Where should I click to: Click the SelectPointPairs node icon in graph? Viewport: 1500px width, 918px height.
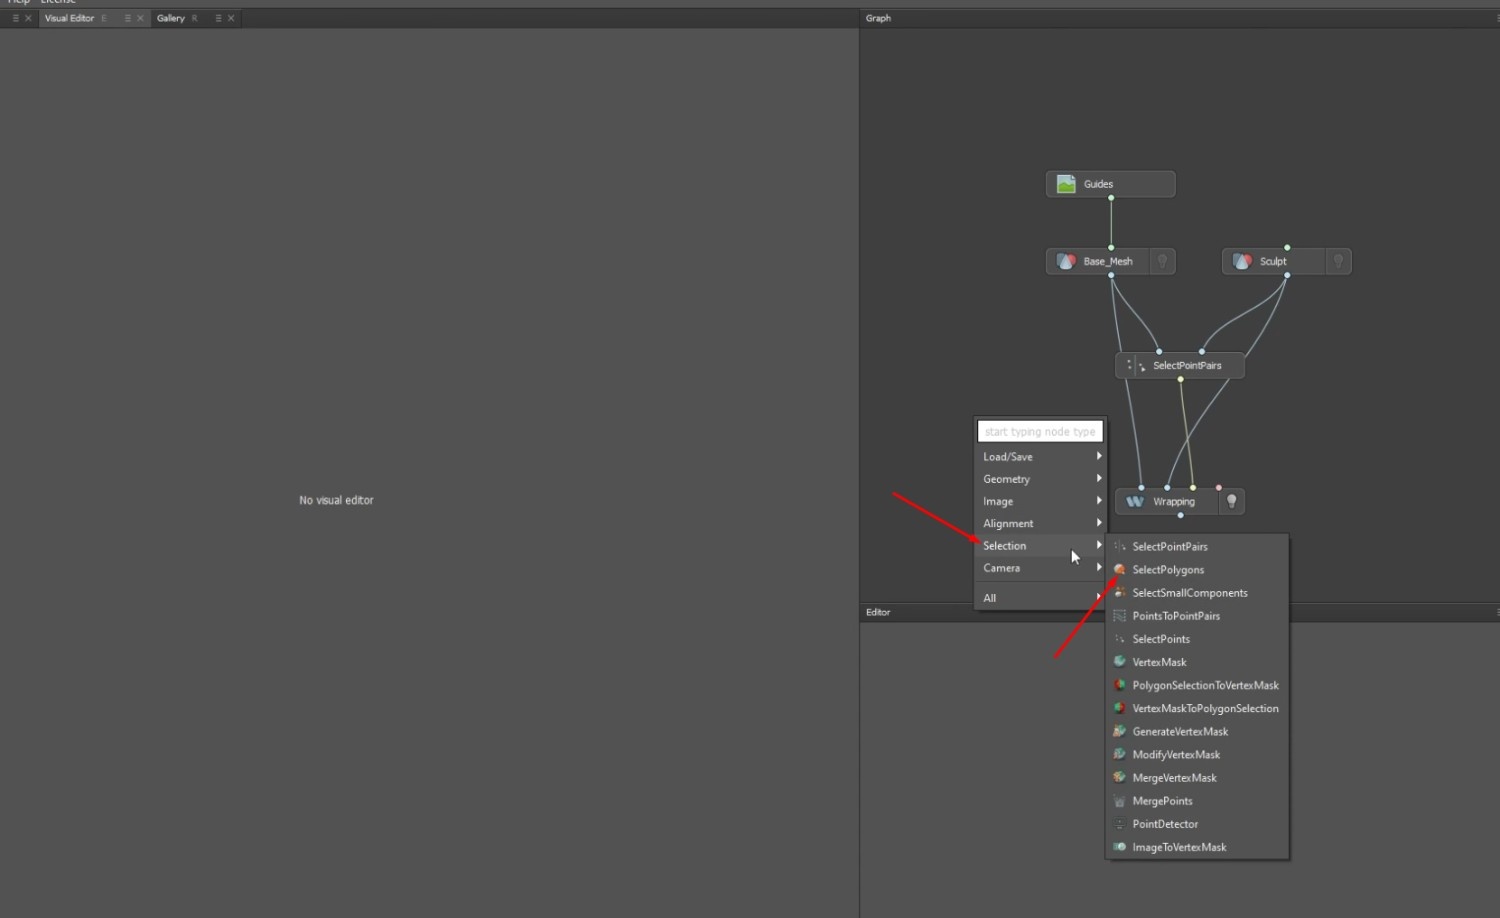coord(1135,366)
